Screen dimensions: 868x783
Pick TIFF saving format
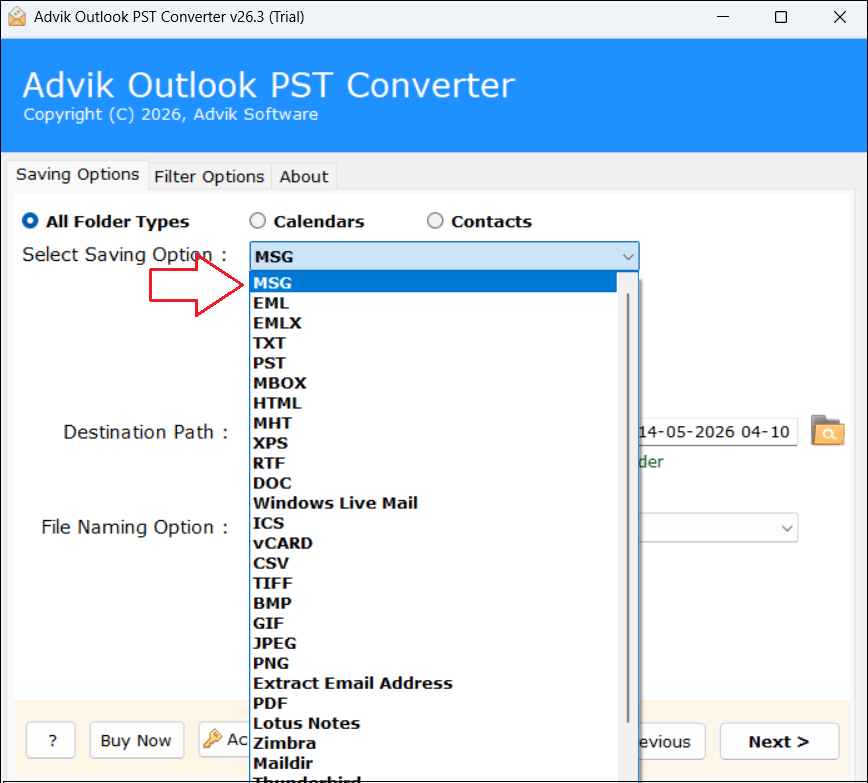pyautogui.click(x=433, y=583)
